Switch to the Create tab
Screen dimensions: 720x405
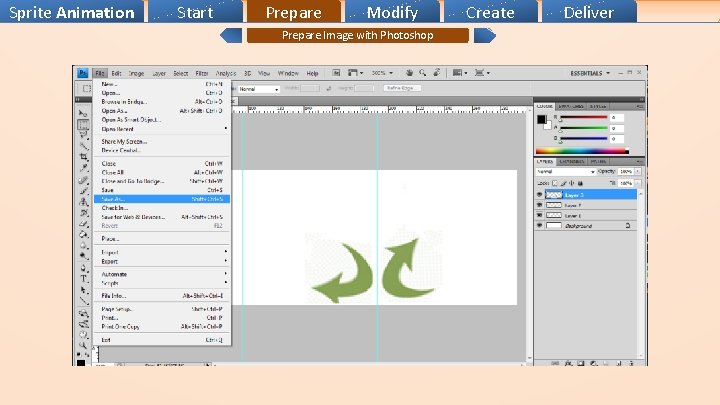click(x=490, y=12)
